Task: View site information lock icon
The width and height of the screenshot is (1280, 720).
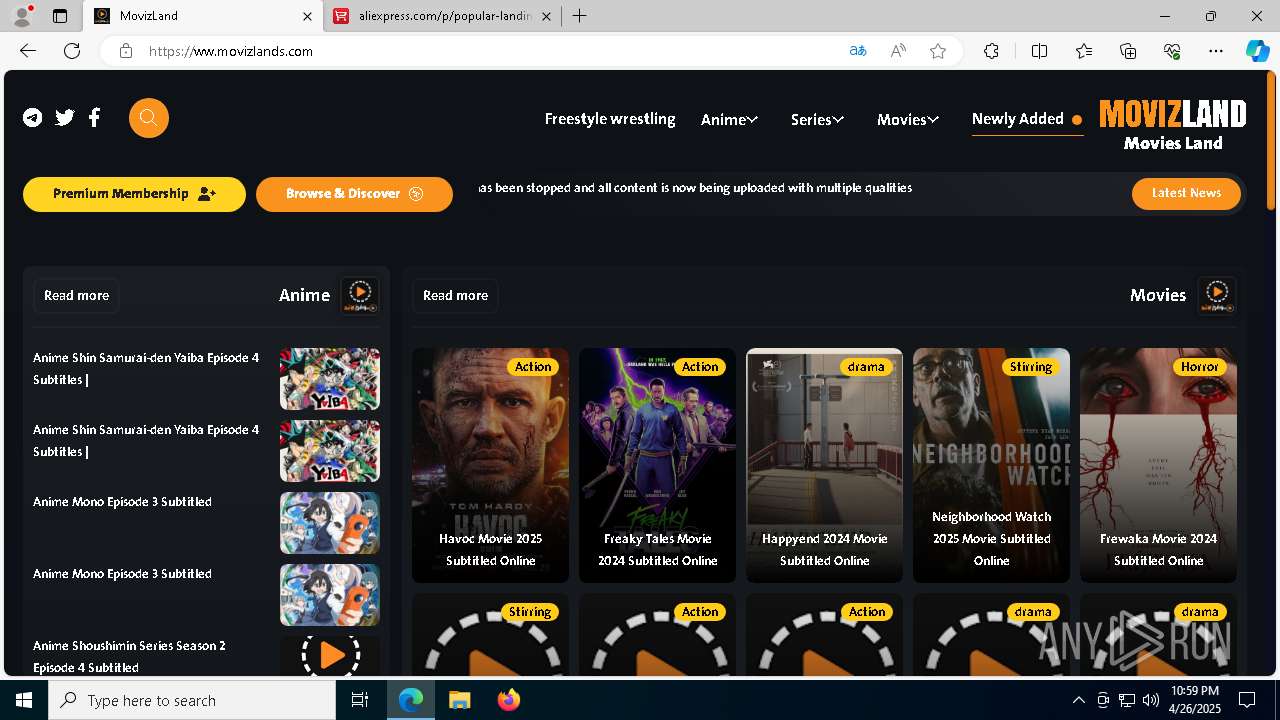Action: tap(125, 51)
